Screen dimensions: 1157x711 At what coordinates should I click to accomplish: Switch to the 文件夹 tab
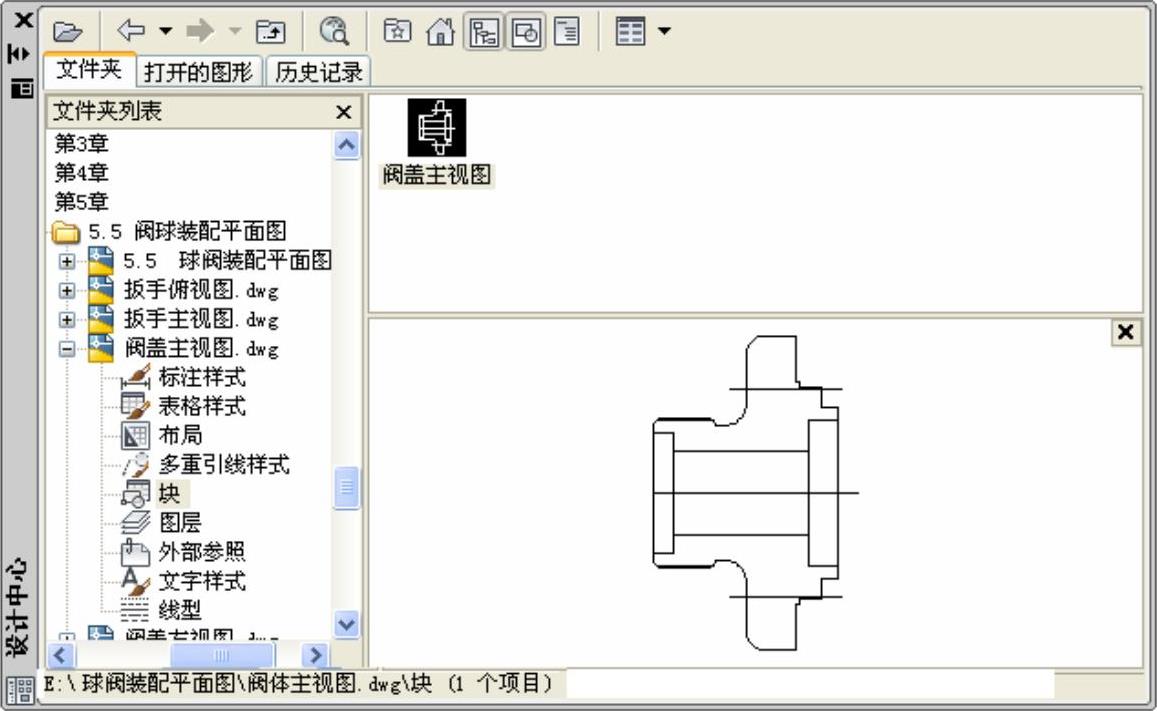pos(89,69)
